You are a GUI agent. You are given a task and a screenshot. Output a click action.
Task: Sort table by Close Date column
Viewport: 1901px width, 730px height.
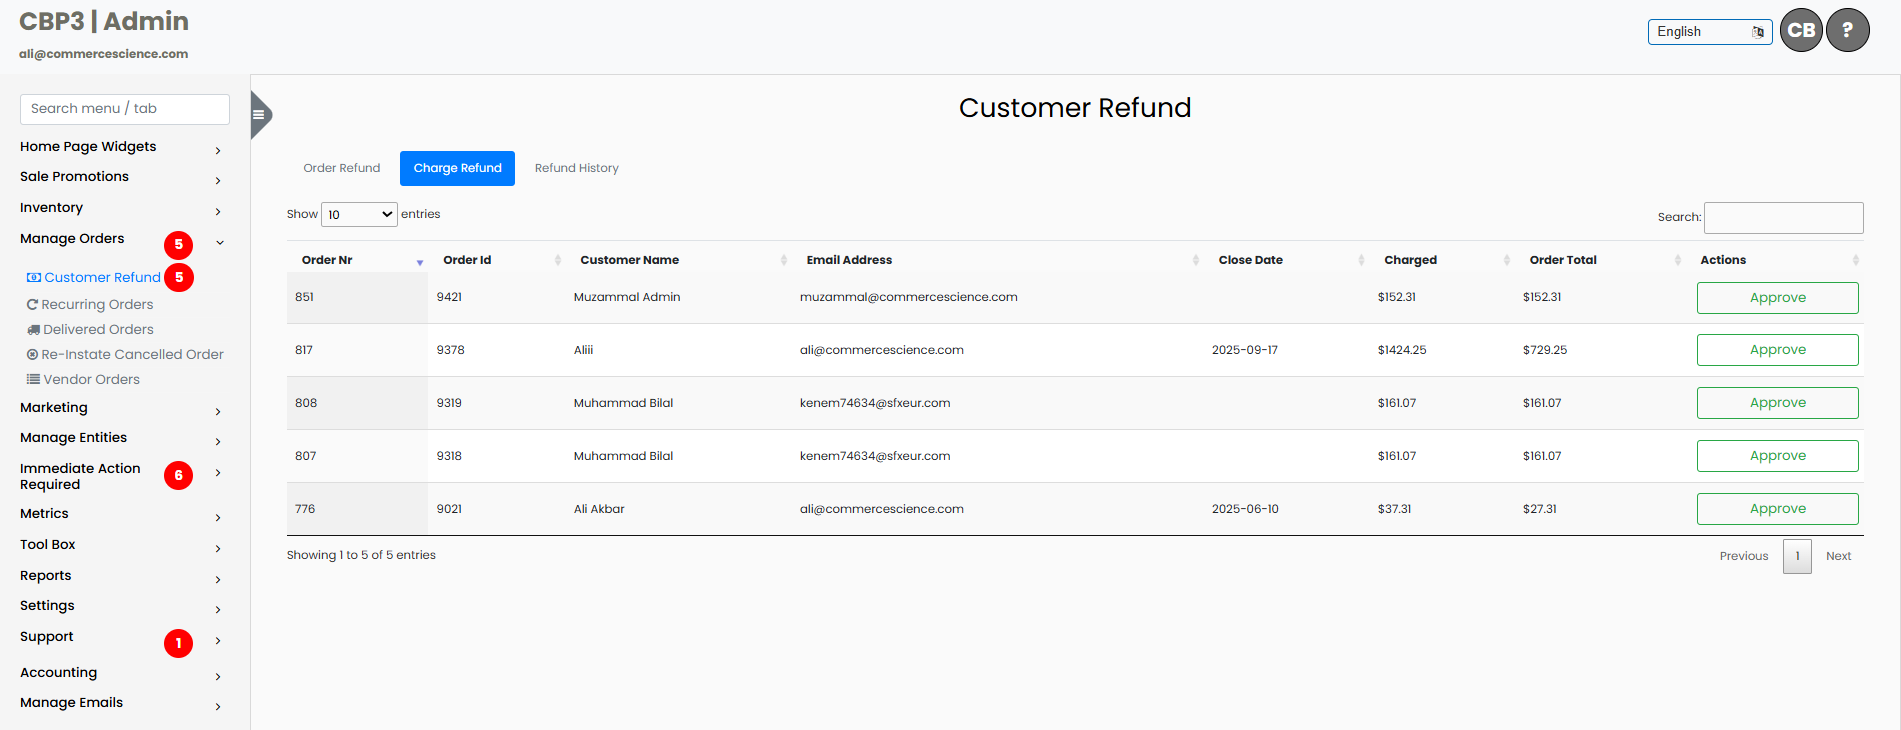(1250, 260)
